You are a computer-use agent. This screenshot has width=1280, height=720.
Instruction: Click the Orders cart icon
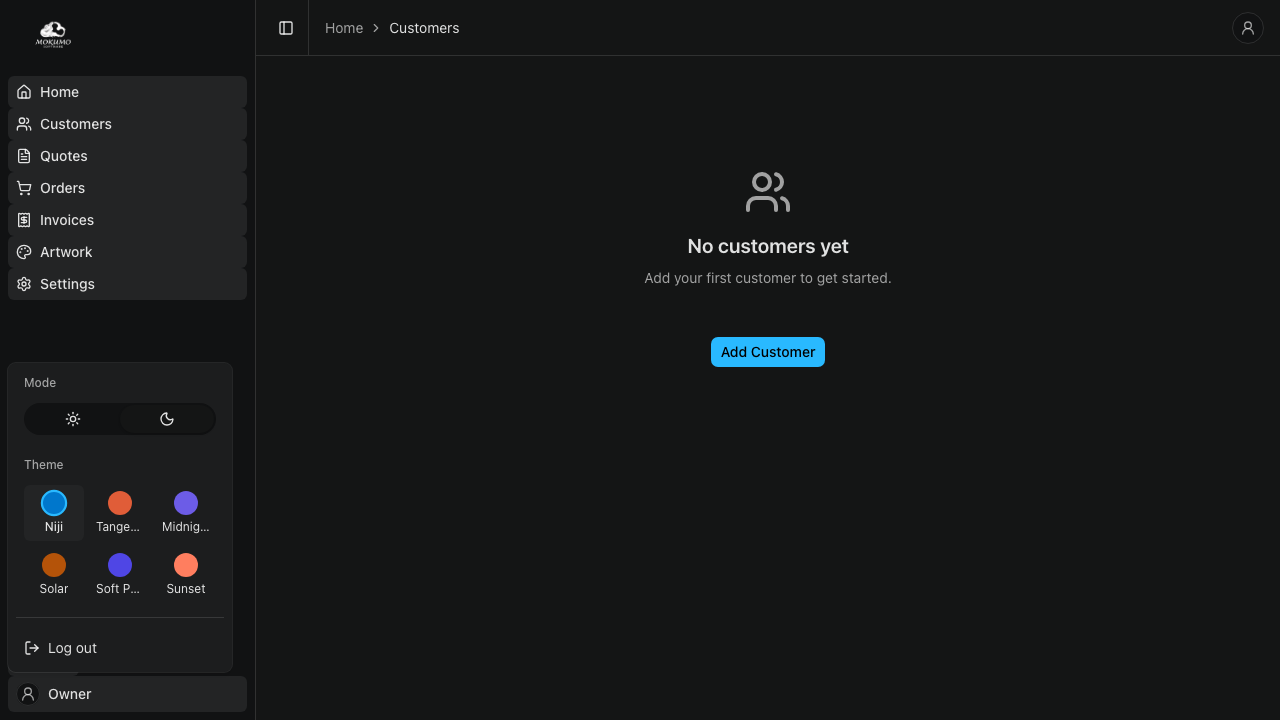[24, 188]
